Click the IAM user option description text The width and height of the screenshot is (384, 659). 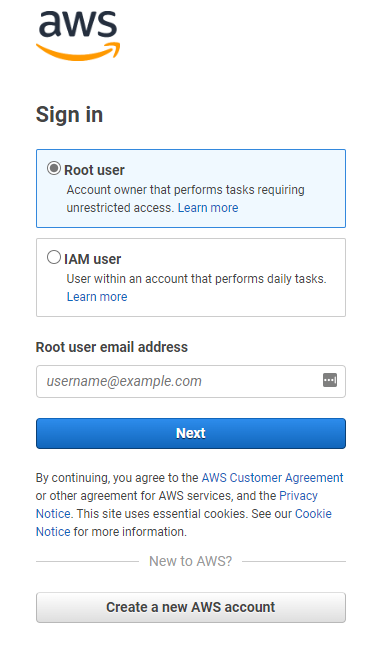[x=197, y=279]
